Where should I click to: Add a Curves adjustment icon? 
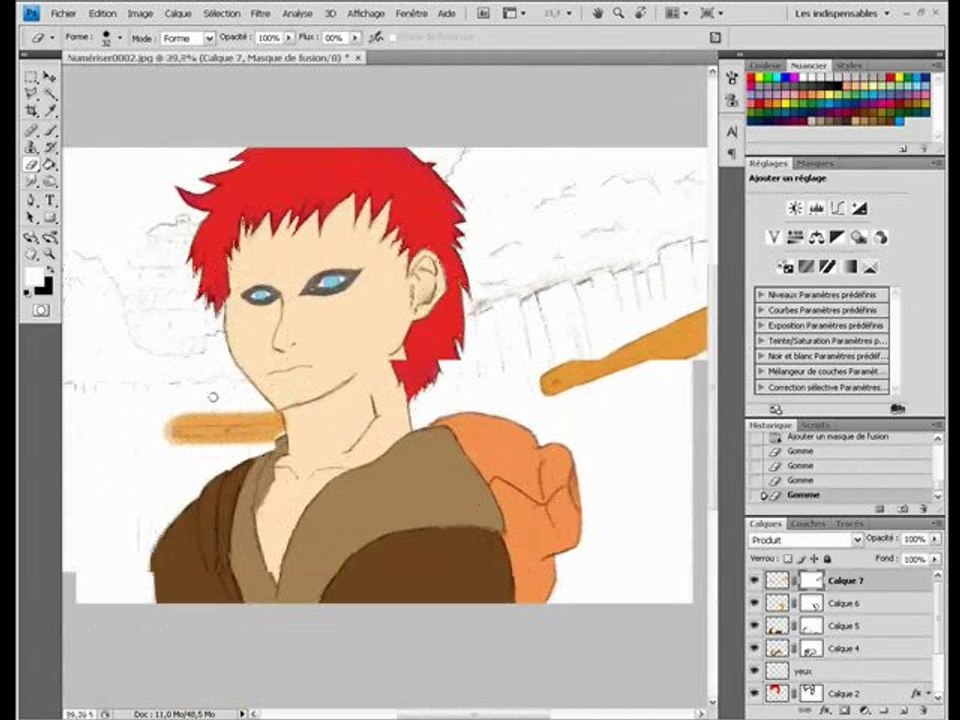click(x=838, y=208)
